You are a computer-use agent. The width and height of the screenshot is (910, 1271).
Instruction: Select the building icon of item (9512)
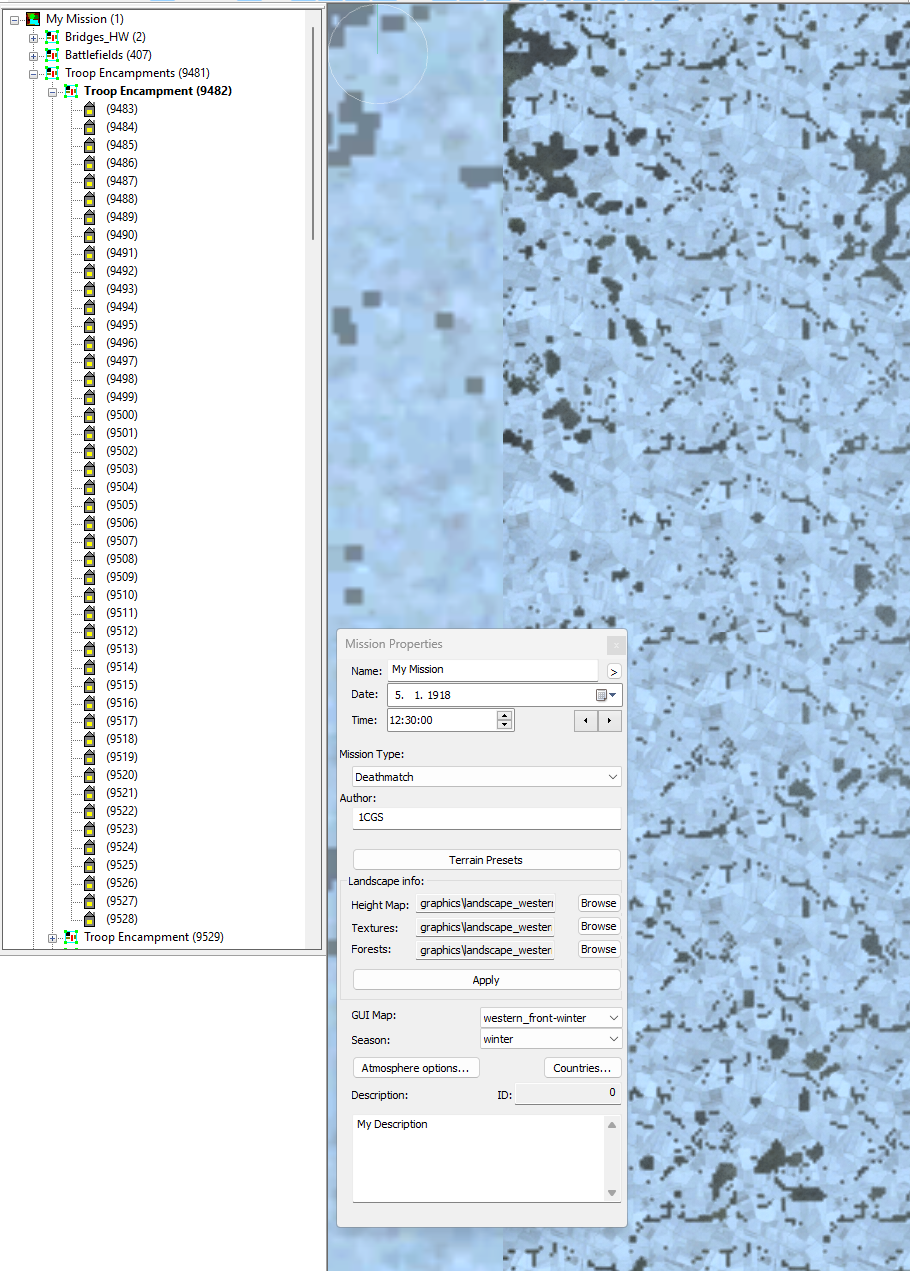[x=89, y=631]
